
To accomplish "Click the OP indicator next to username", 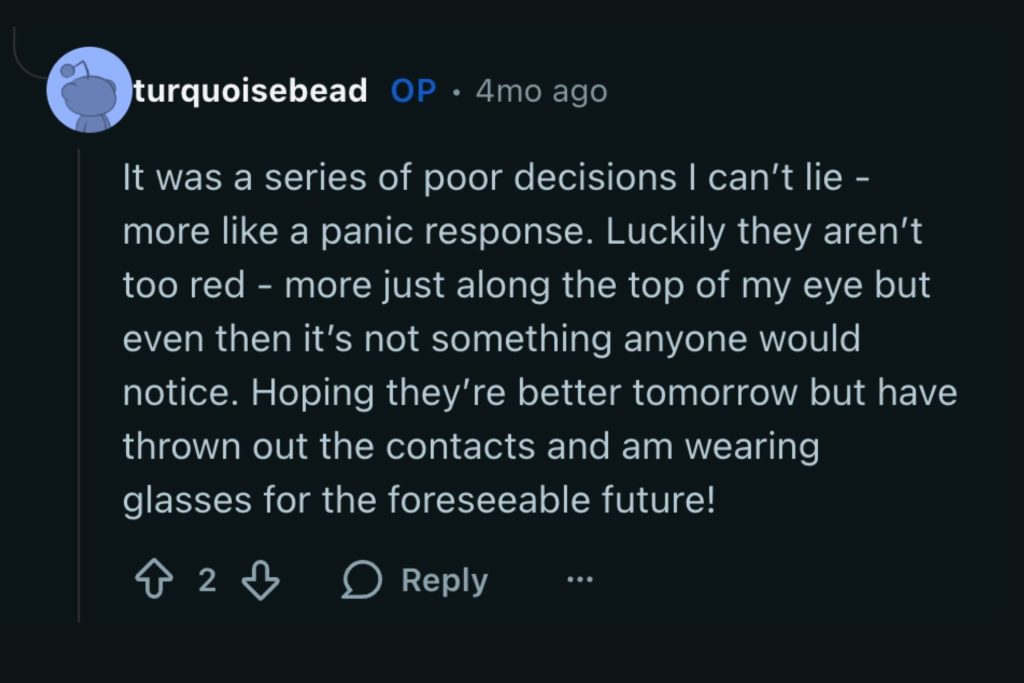I will point(412,90).
